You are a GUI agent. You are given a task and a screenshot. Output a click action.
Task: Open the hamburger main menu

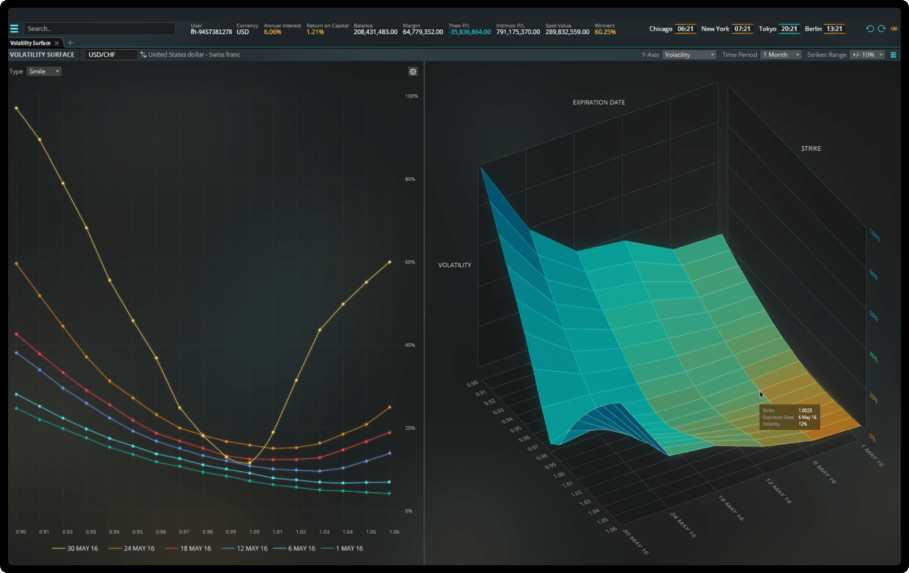pyautogui.click(x=14, y=29)
